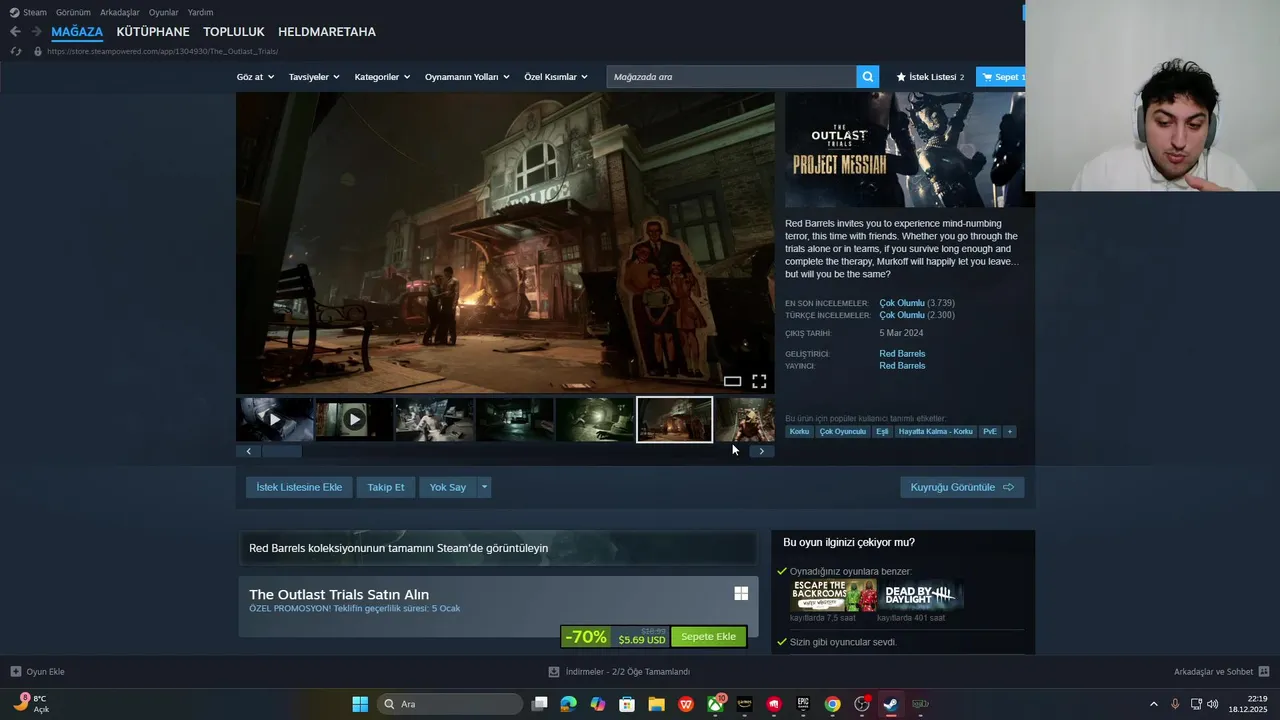
Task: Click the Yok Say button
Action: pyautogui.click(x=448, y=487)
